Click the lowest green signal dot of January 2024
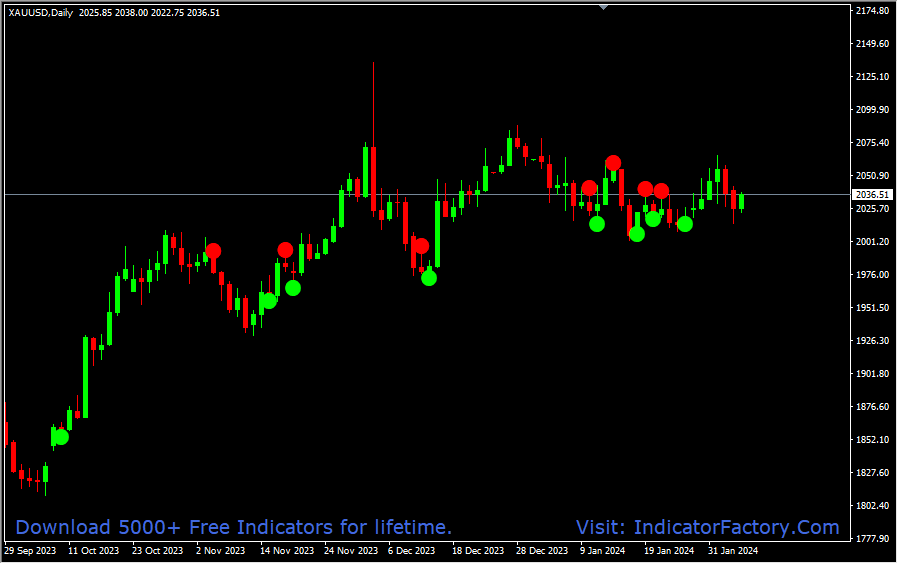Viewport: 898px width, 564px height. pyautogui.click(x=637, y=234)
